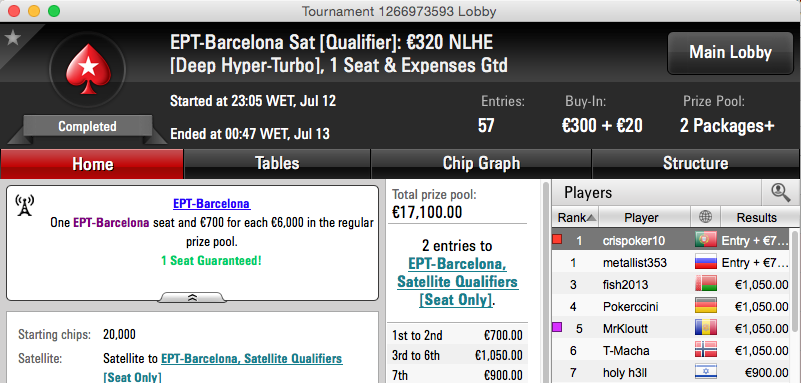Follow the blue EPT-Barcelona link
The image size is (801, 383).
(x=211, y=204)
